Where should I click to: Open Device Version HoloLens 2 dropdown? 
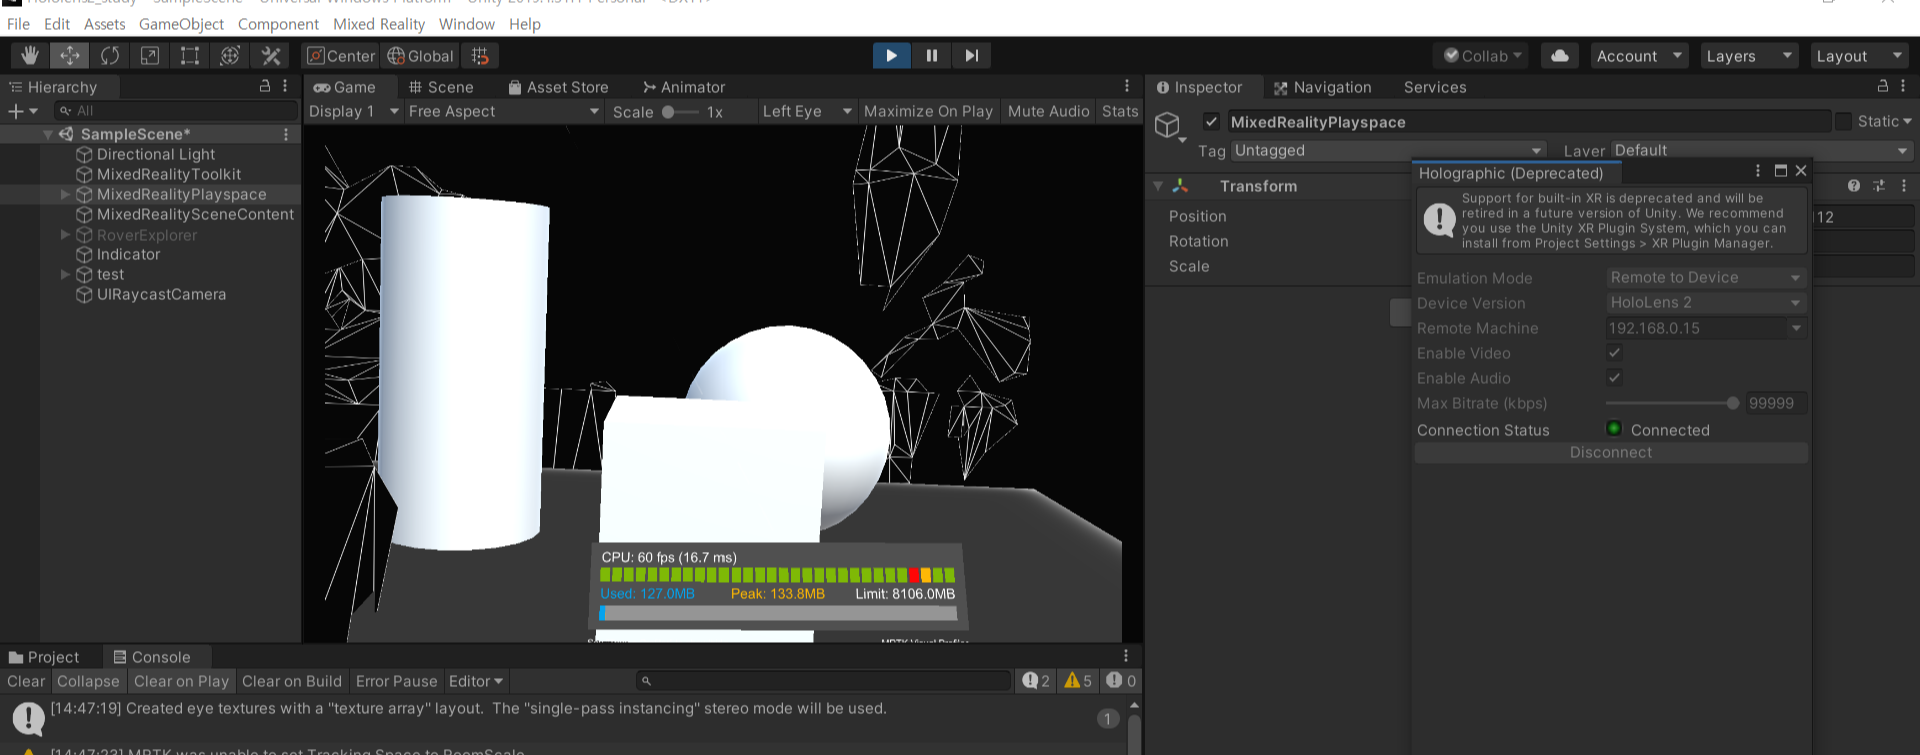1705,302
